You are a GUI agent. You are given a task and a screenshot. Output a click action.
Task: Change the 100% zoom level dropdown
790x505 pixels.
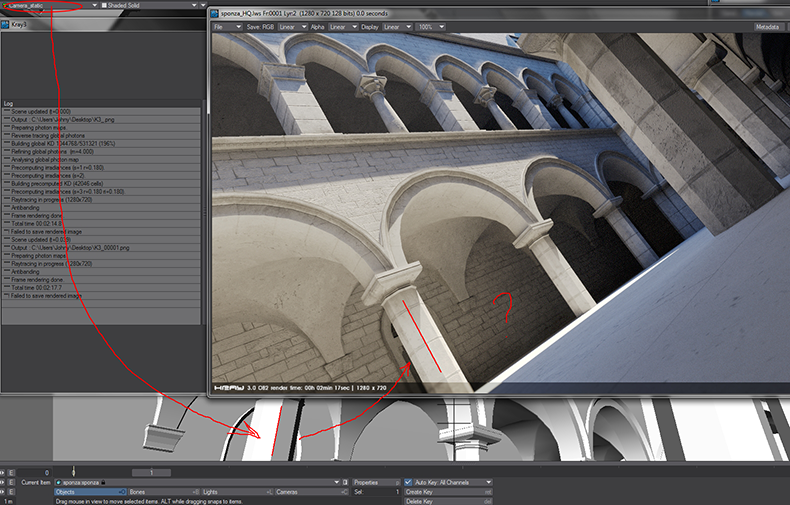(430, 27)
